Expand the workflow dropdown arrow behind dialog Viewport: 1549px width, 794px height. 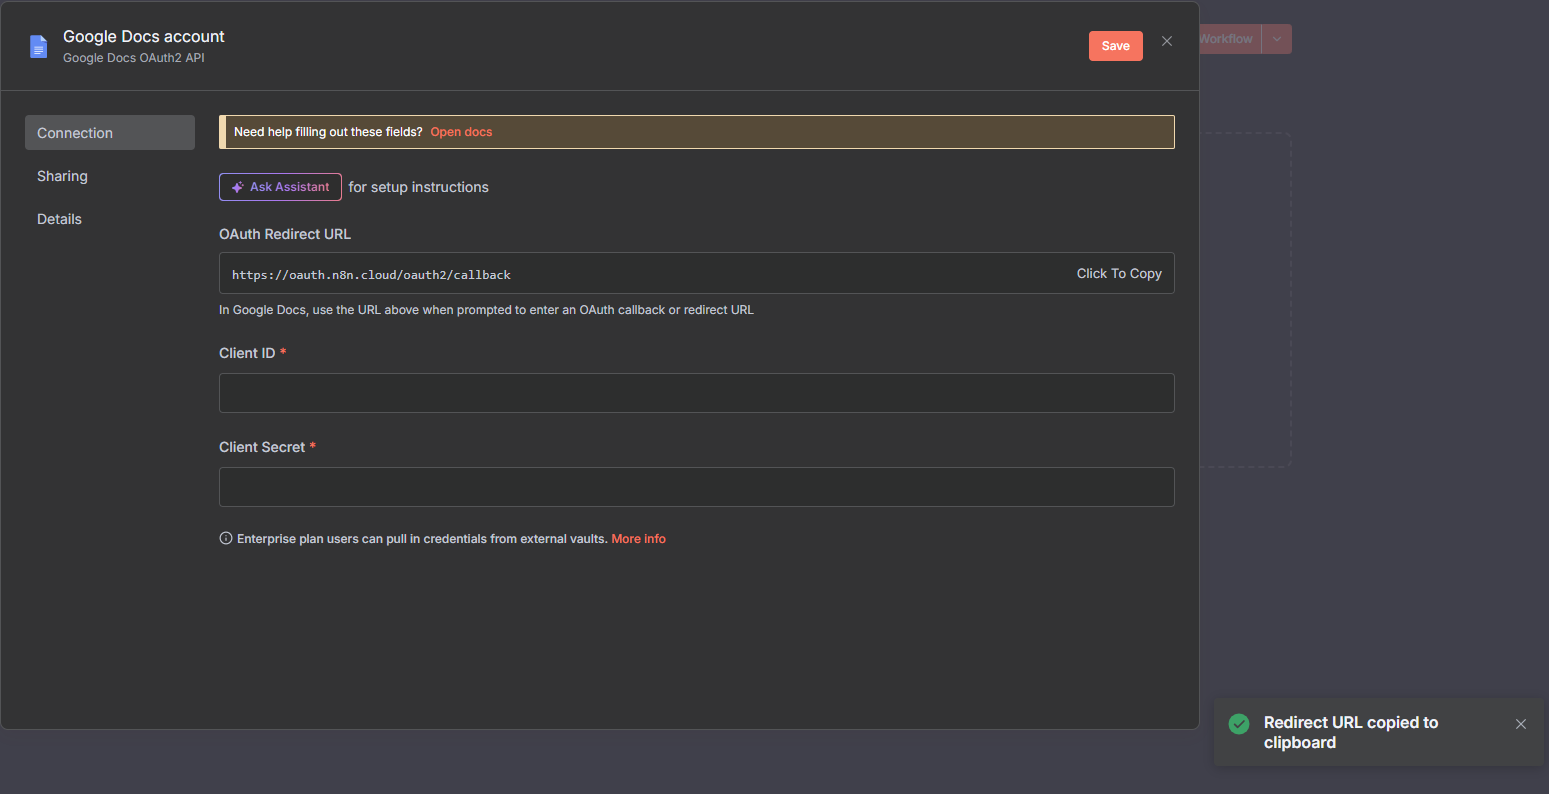point(1277,39)
